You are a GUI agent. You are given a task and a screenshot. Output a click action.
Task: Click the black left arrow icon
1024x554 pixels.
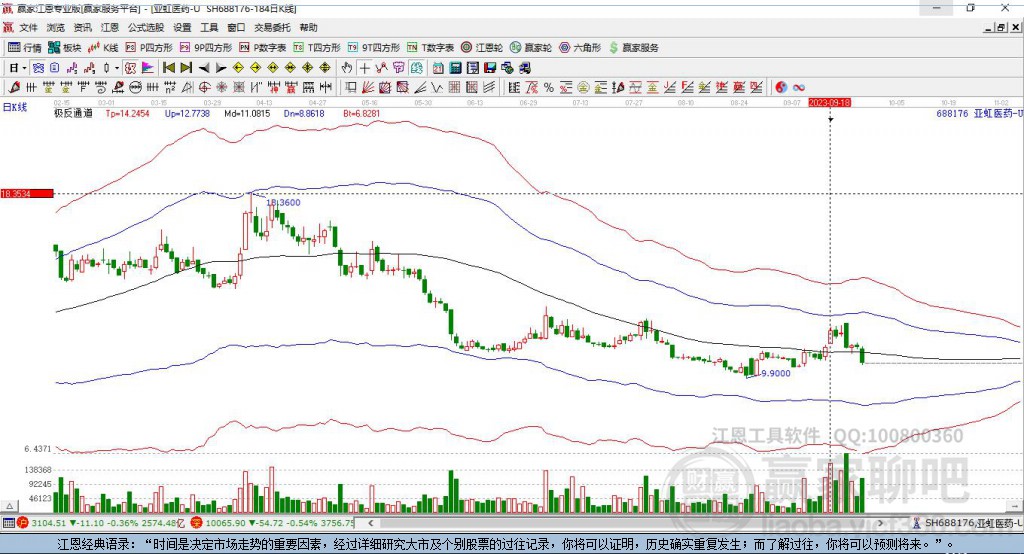pos(204,68)
